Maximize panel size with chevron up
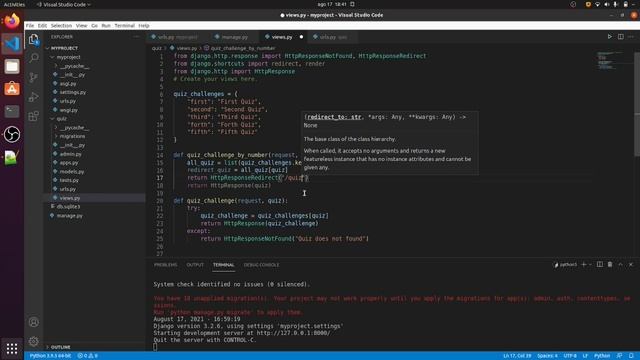 tap(620, 264)
